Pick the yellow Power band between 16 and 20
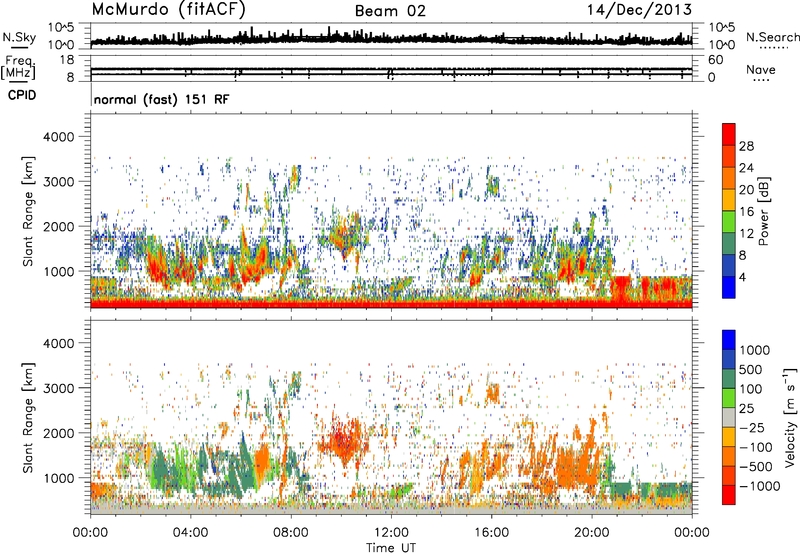 [x=729, y=200]
